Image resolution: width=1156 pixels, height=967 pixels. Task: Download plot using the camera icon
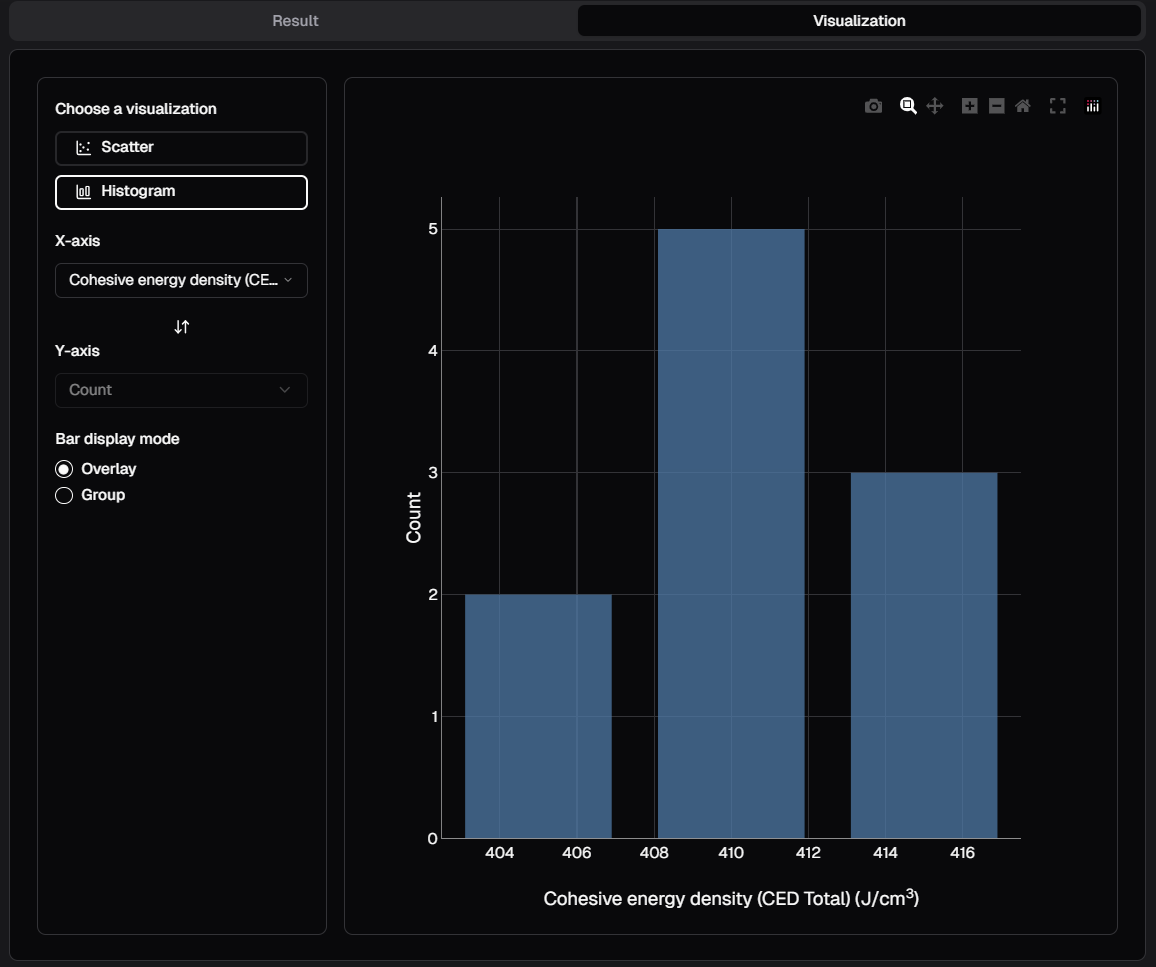click(x=873, y=106)
